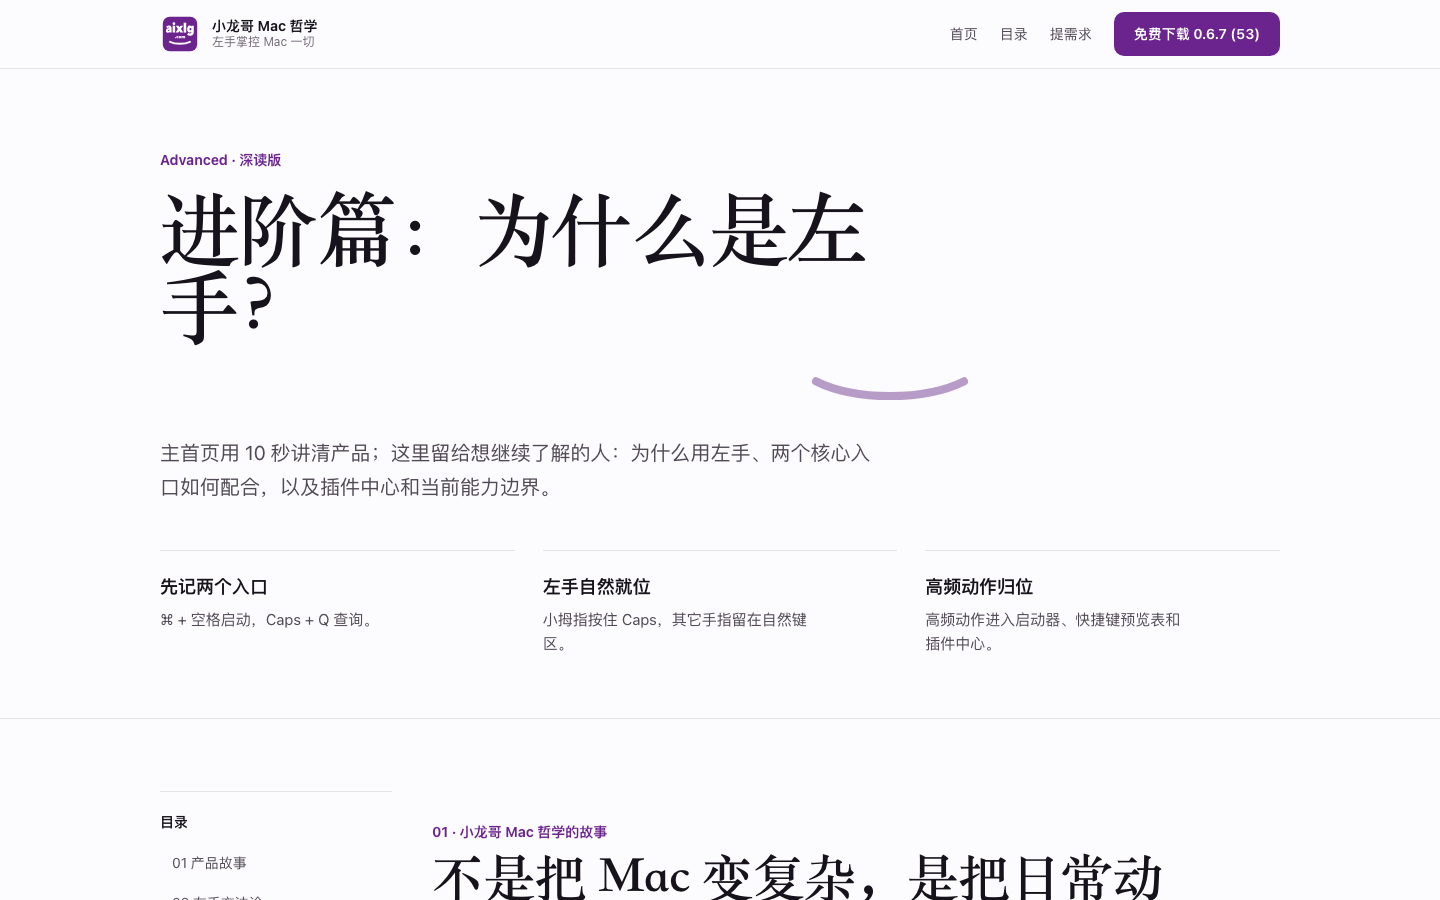Screen dimensions: 1440x900
Task: Click the sidebar 目录 heading
Action: coord(174,822)
